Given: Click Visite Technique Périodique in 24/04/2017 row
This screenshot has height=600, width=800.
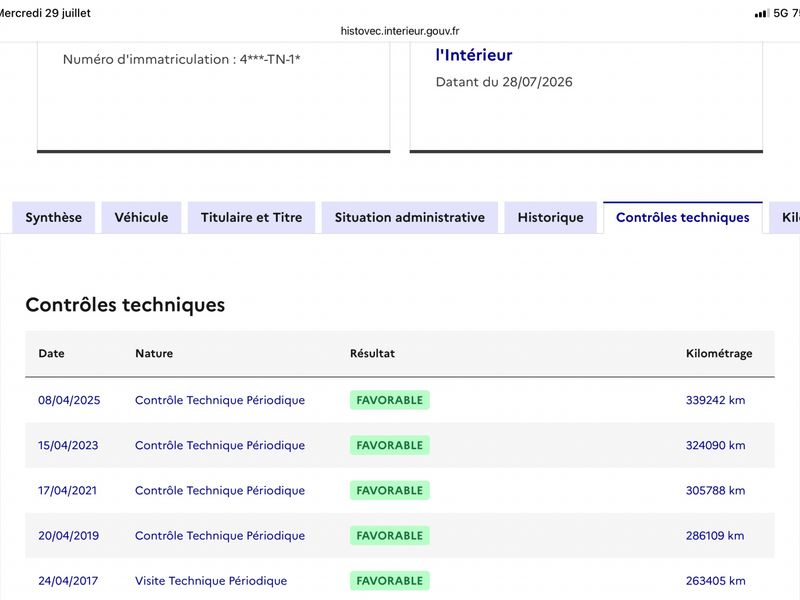Looking at the screenshot, I should (x=211, y=581).
